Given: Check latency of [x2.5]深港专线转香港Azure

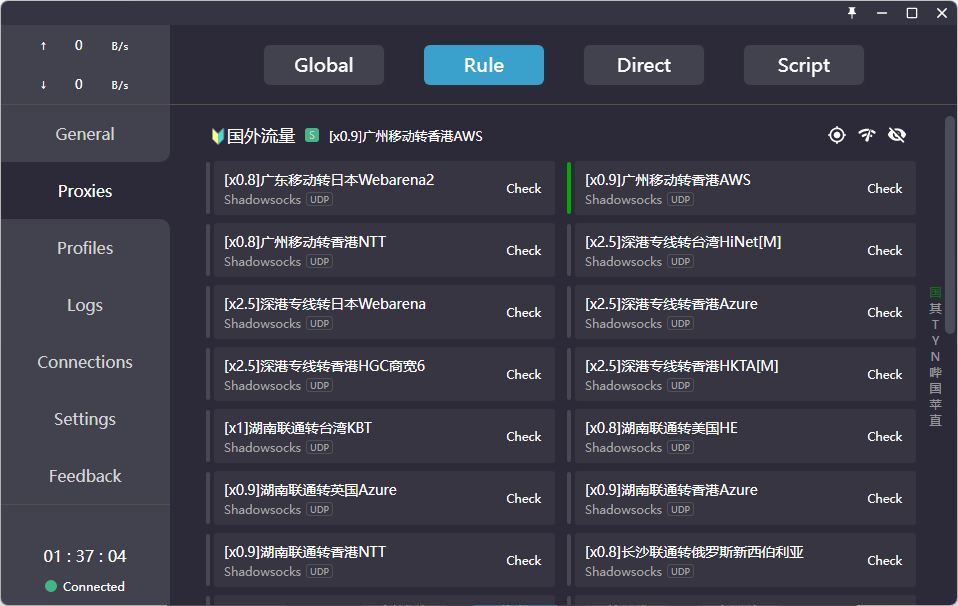Looking at the screenshot, I should point(885,313).
